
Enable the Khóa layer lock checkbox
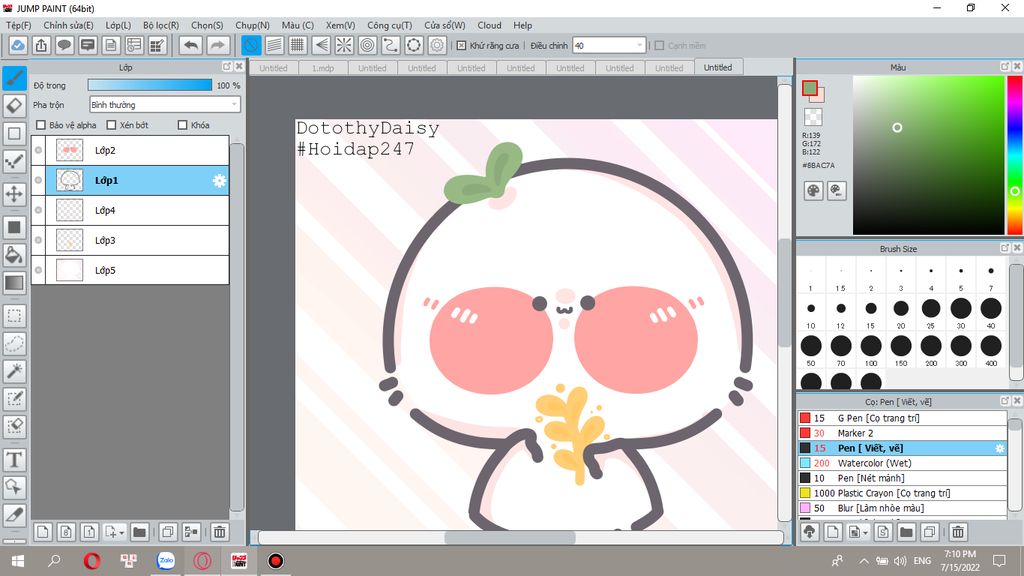click(183, 125)
